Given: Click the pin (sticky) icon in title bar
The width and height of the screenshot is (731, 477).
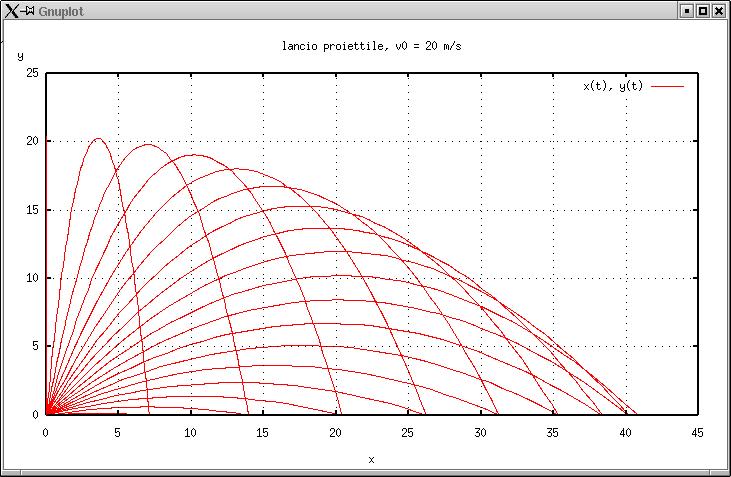Looking at the screenshot, I should tap(28, 10).
